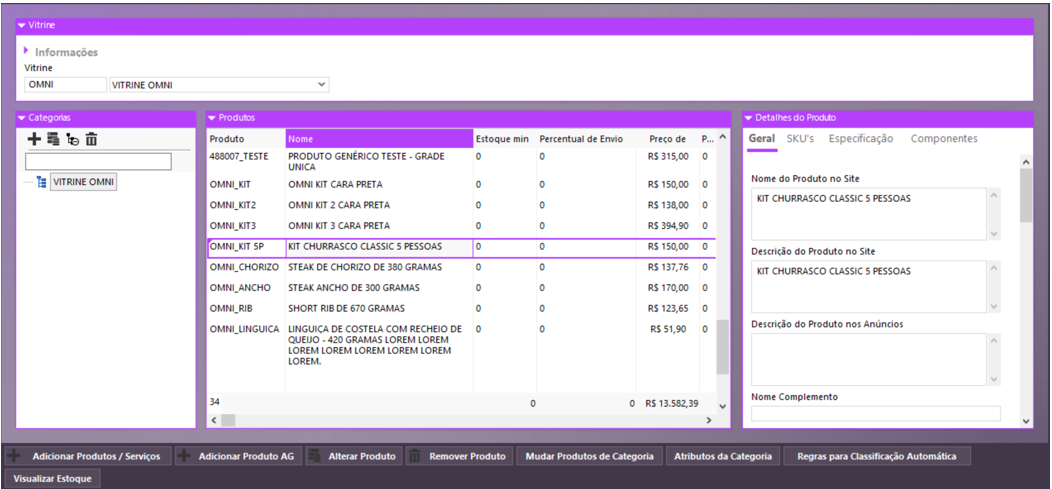
Task: Select SHORT RIB DE 670 GRAMAS row
Action: click(x=461, y=309)
